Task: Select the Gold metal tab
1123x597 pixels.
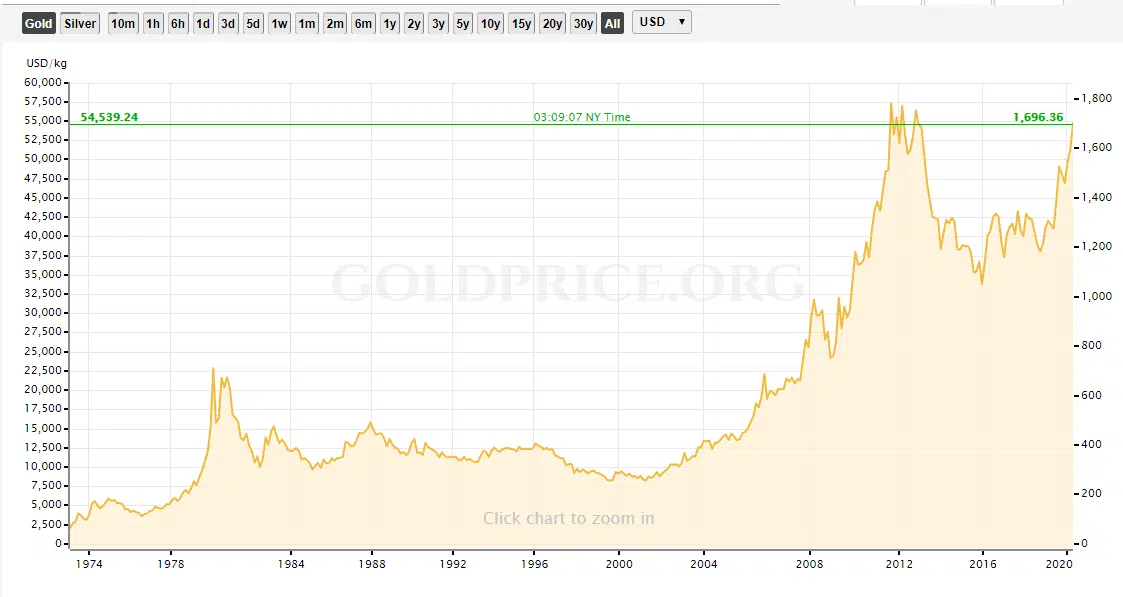Action: coord(39,23)
